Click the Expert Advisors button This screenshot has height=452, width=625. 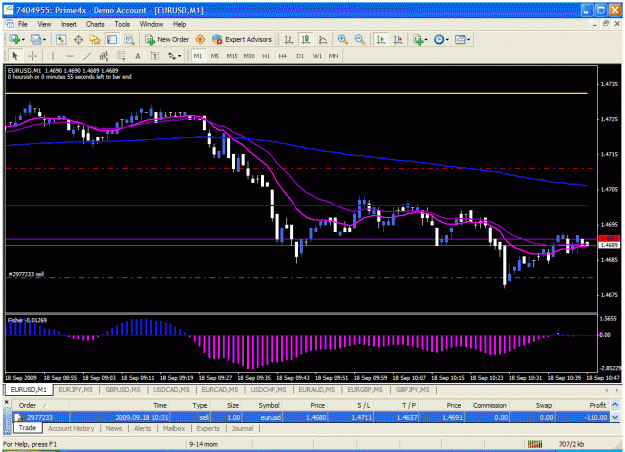pyautogui.click(x=242, y=39)
